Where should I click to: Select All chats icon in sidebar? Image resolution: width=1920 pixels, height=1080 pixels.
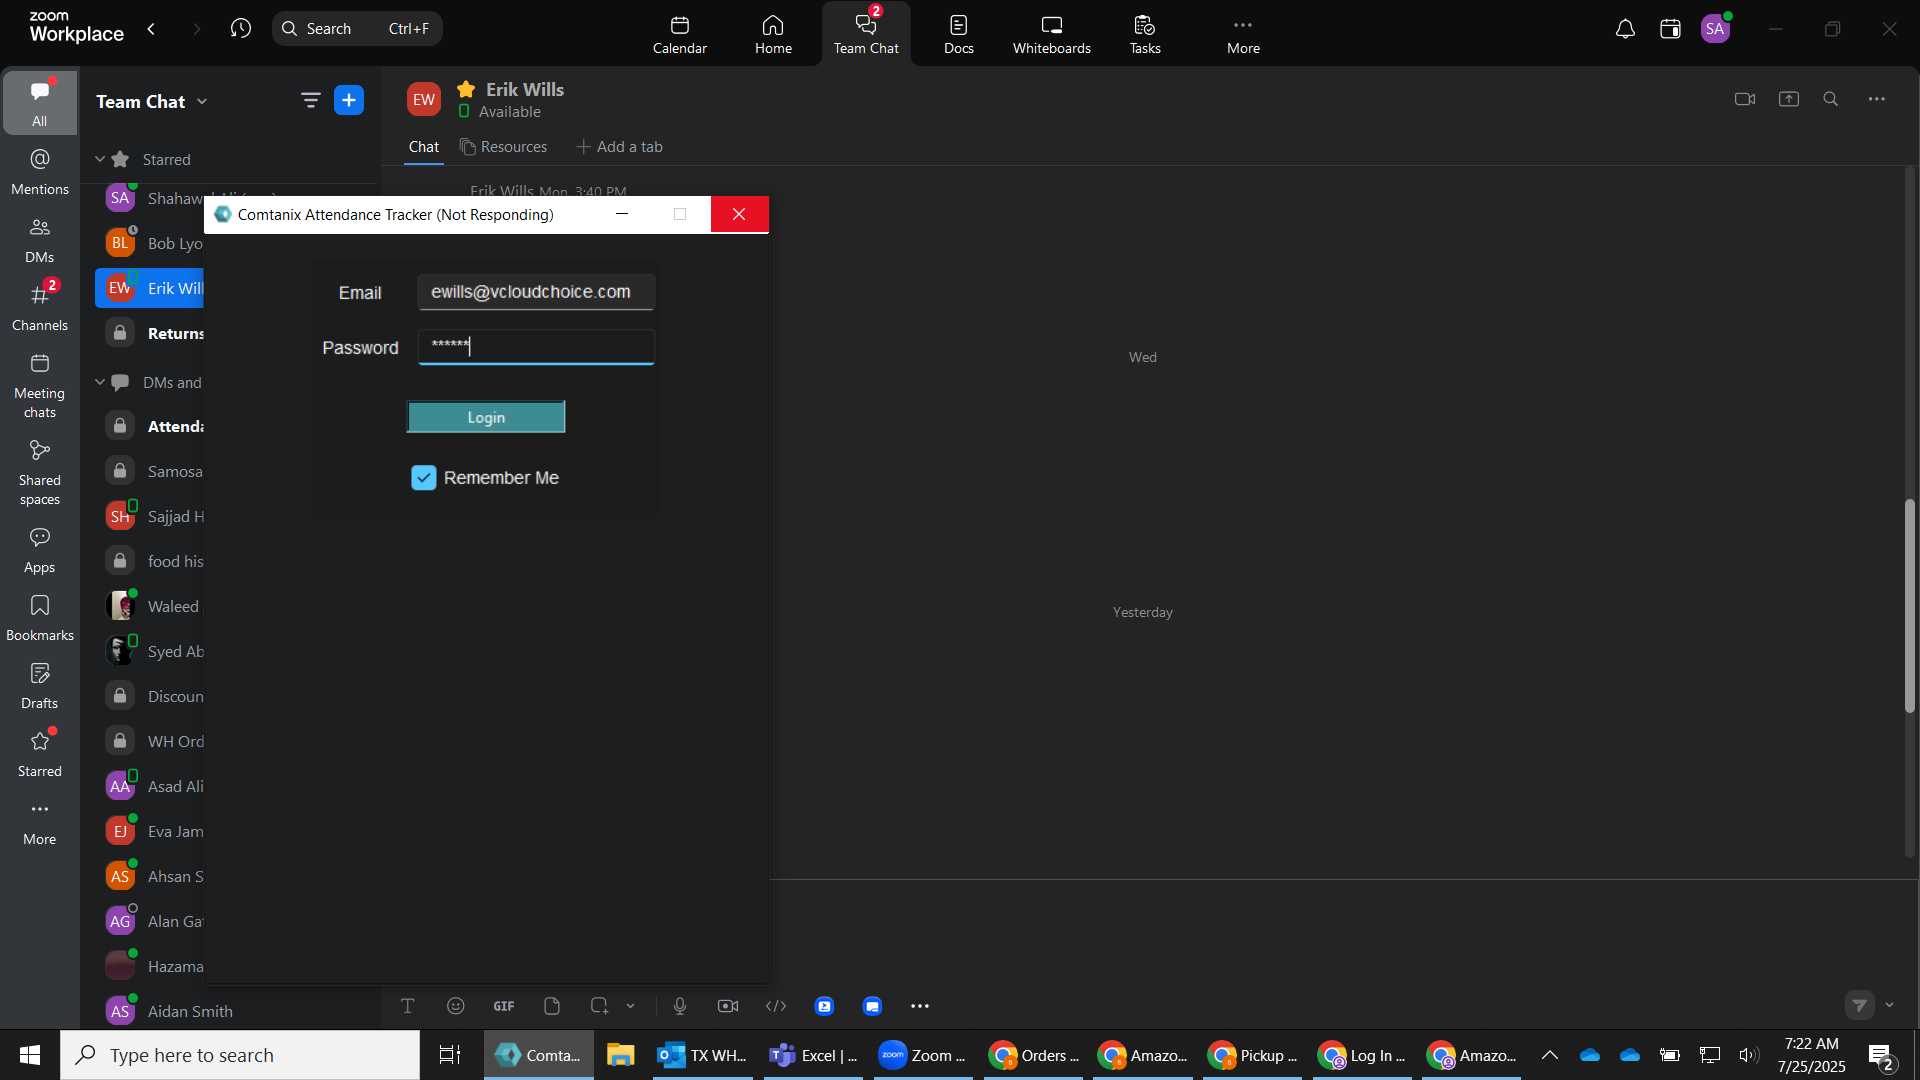(x=40, y=103)
